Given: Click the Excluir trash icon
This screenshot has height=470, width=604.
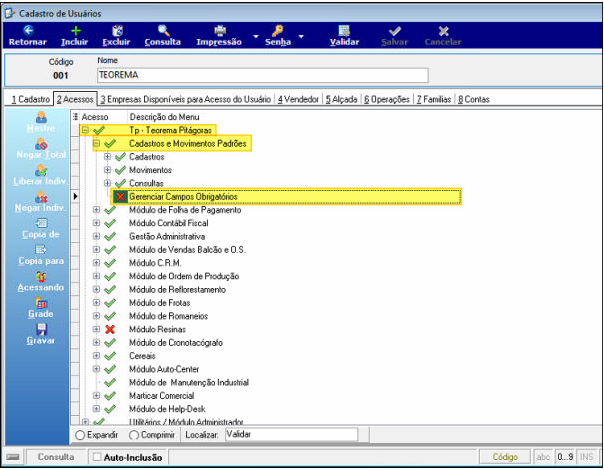Looking at the screenshot, I should click(x=117, y=30).
